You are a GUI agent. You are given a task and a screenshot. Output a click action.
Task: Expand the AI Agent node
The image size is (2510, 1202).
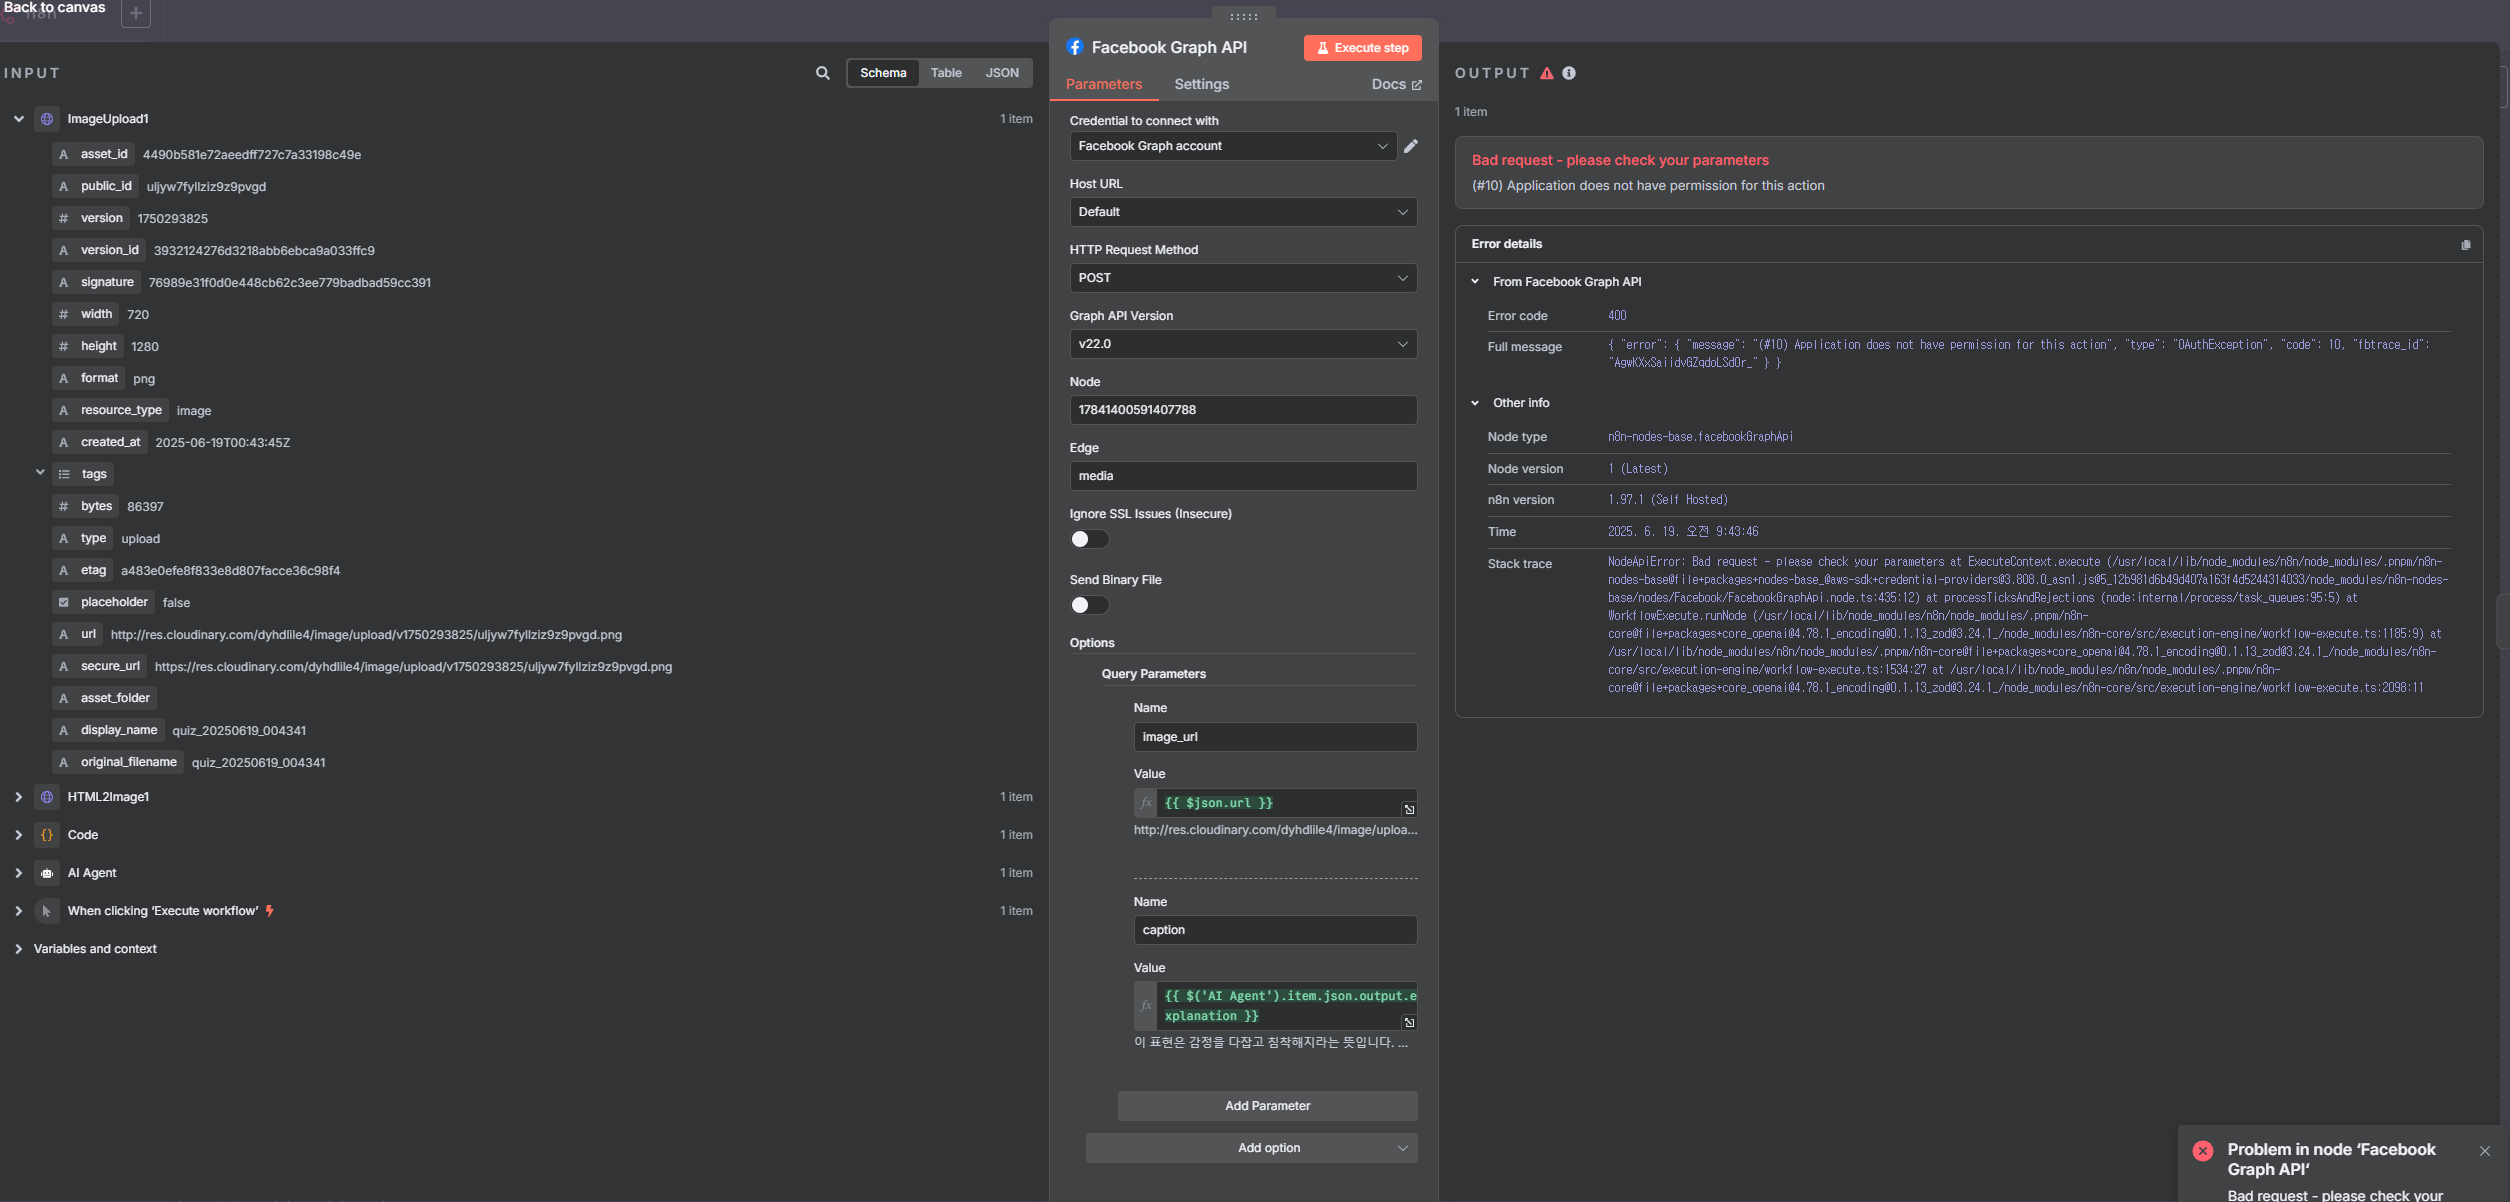(18, 873)
